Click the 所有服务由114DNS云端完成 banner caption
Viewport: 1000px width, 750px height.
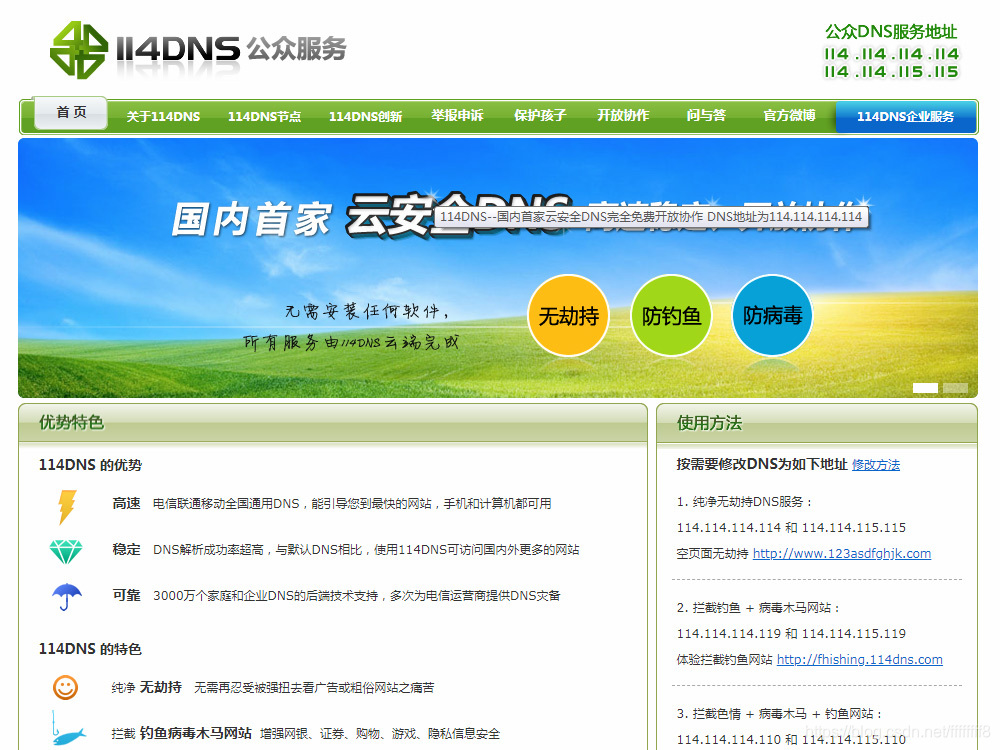351,342
